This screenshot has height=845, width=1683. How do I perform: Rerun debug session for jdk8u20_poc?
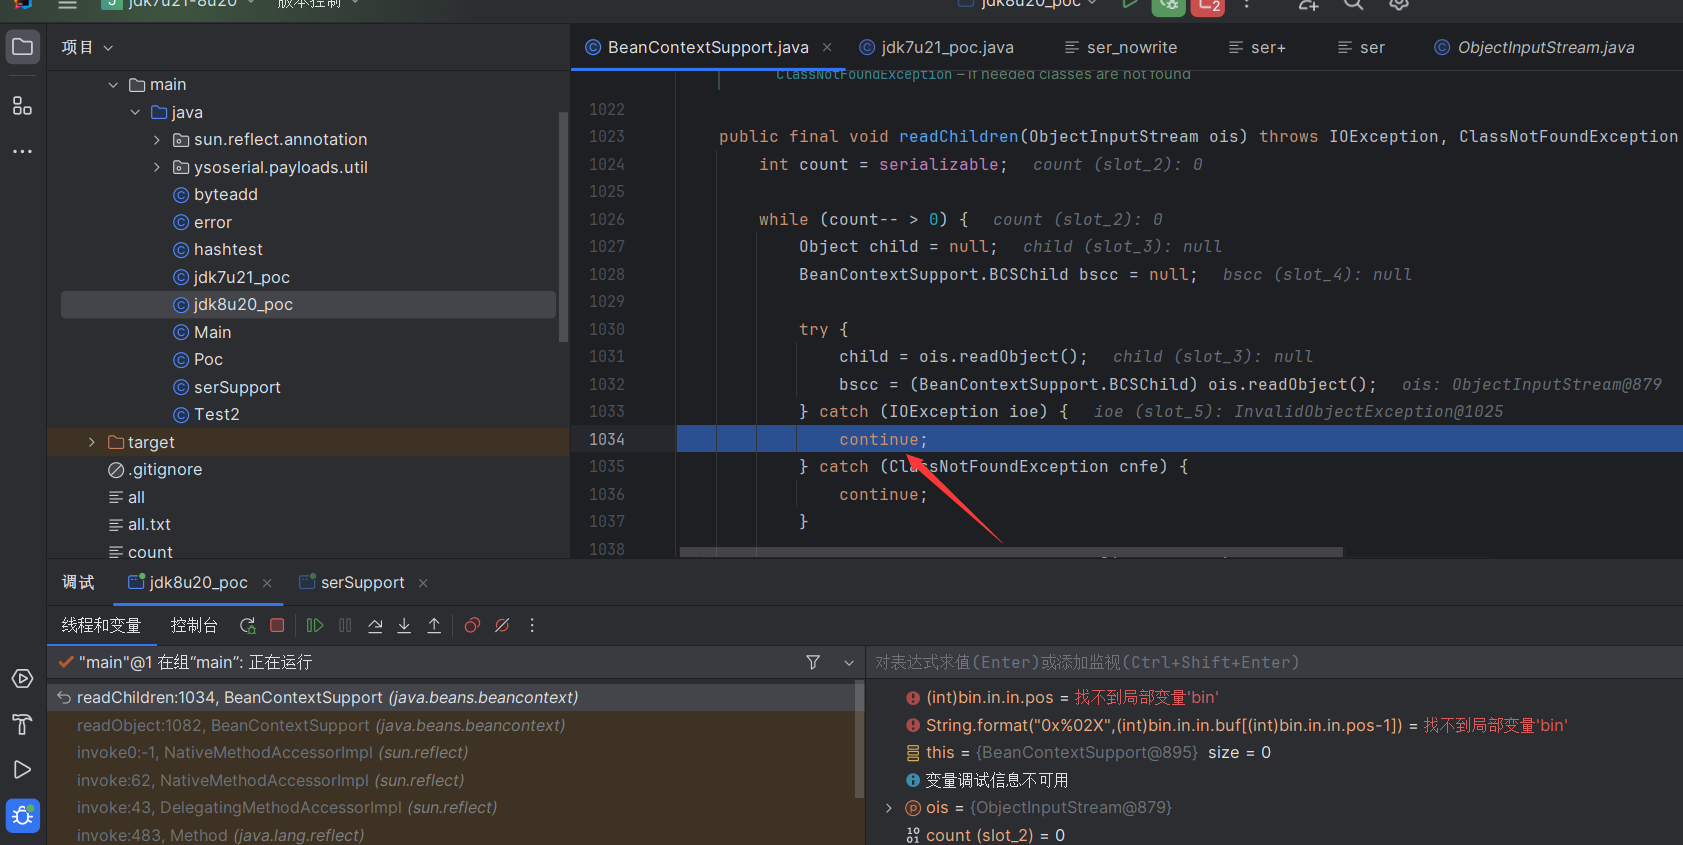247,625
